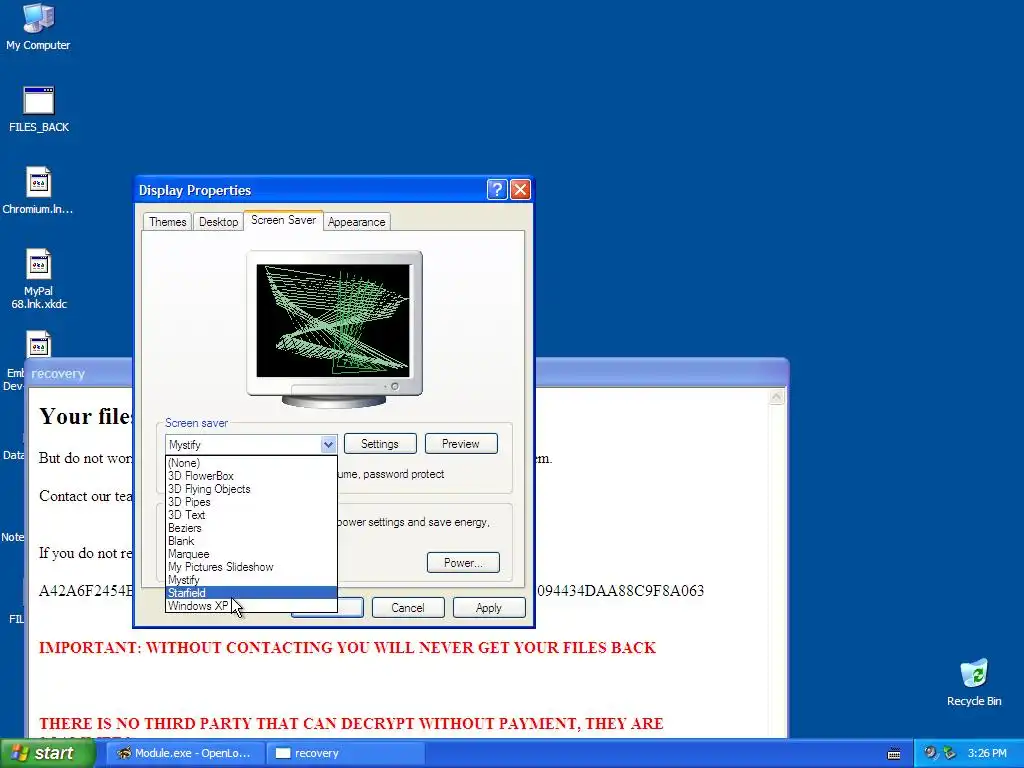1024x768 pixels.
Task: Select the MyPal 68.lnk.xkdc file icon
Action: tap(39, 279)
